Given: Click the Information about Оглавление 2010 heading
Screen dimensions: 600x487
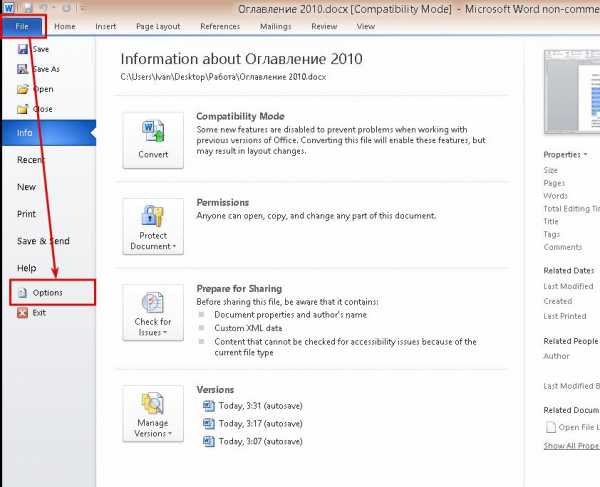Looking at the screenshot, I should [241, 59].
